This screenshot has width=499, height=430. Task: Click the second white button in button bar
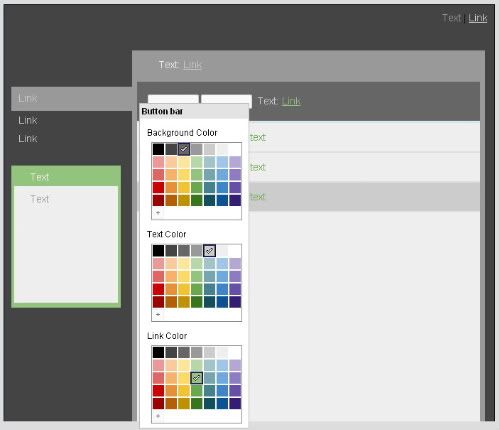(x=226, y=99)
